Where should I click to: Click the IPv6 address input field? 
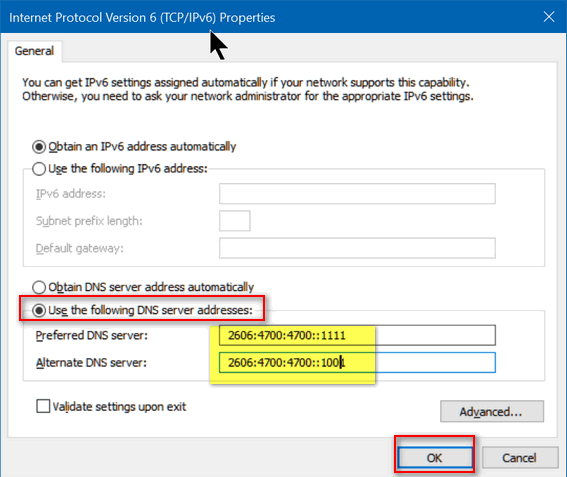coord(357,193)
